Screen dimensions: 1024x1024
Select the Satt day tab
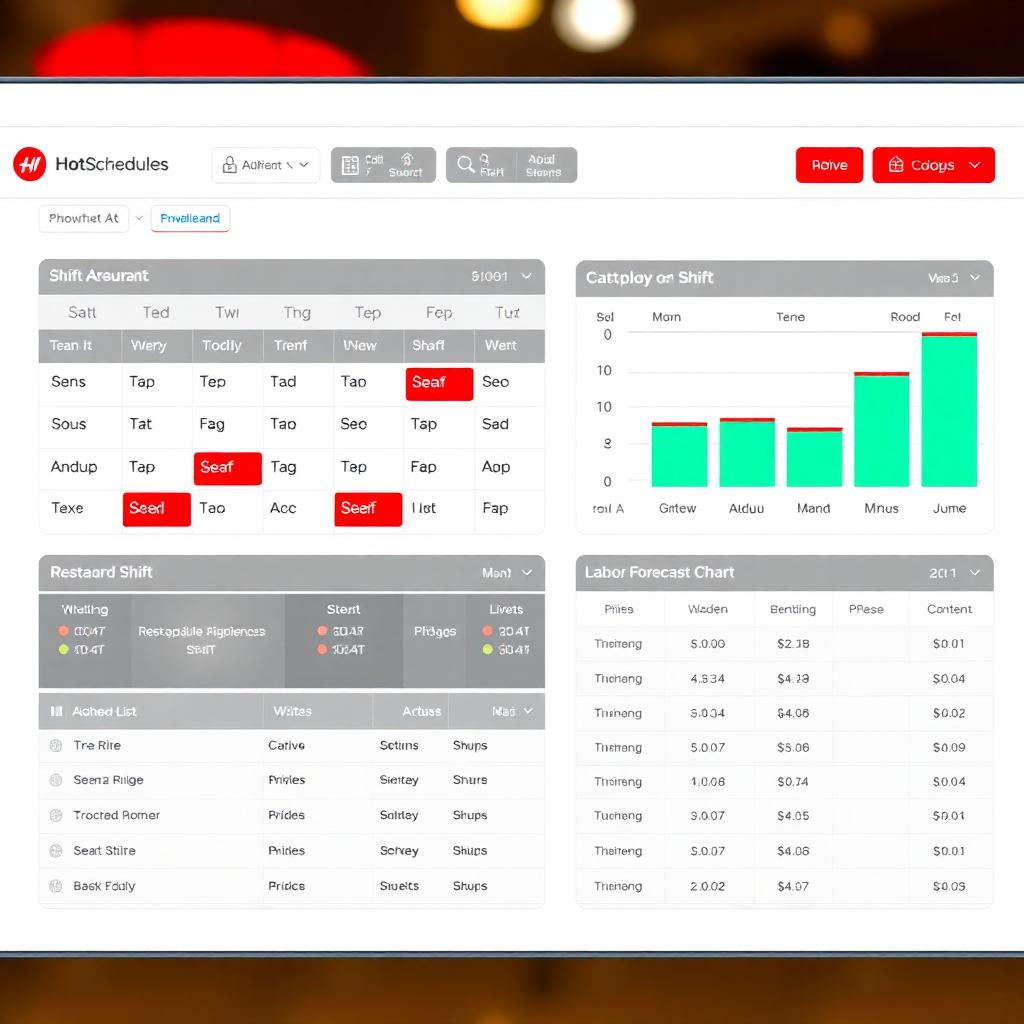[x=82, y=312]
